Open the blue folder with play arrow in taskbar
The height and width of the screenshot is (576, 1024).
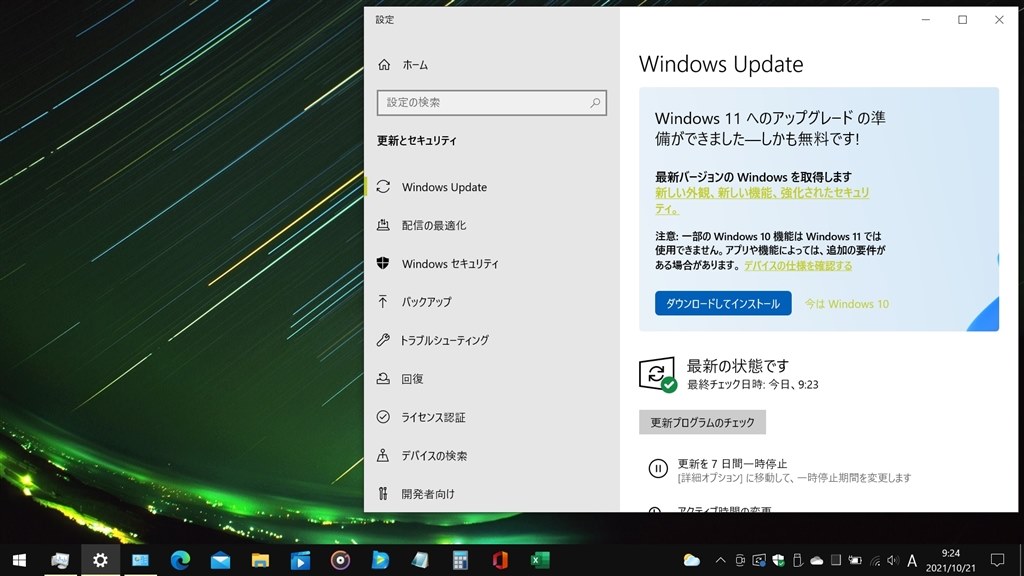(x=300, y=560)
